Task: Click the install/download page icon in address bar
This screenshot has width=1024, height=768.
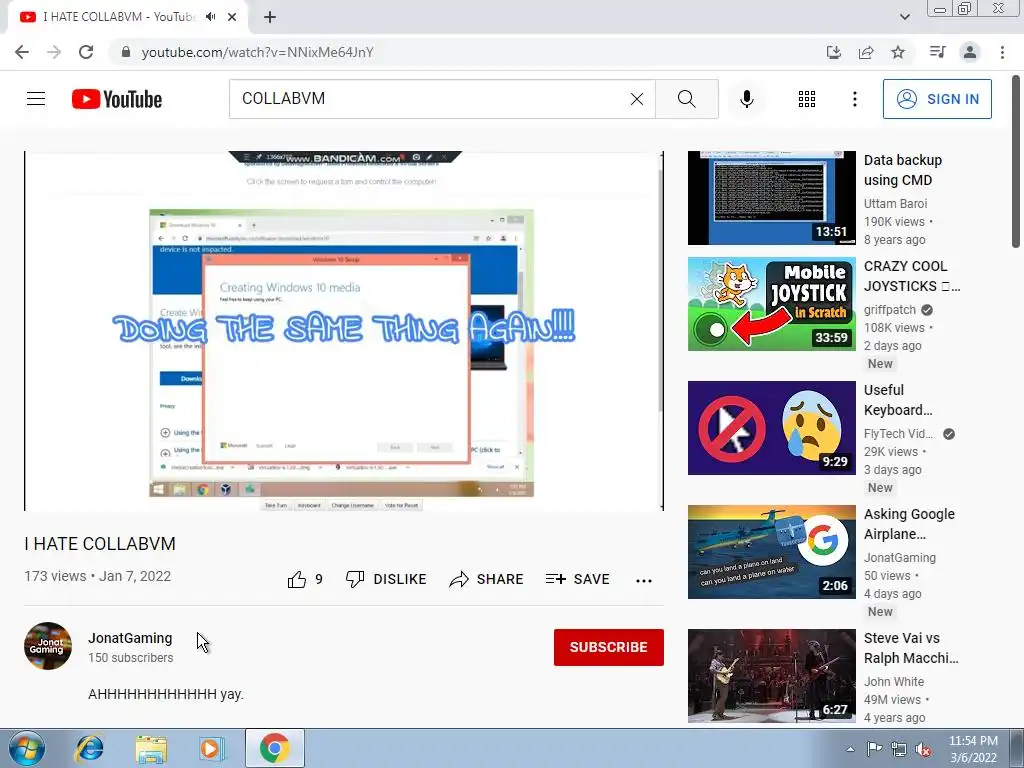Action: 833,52
